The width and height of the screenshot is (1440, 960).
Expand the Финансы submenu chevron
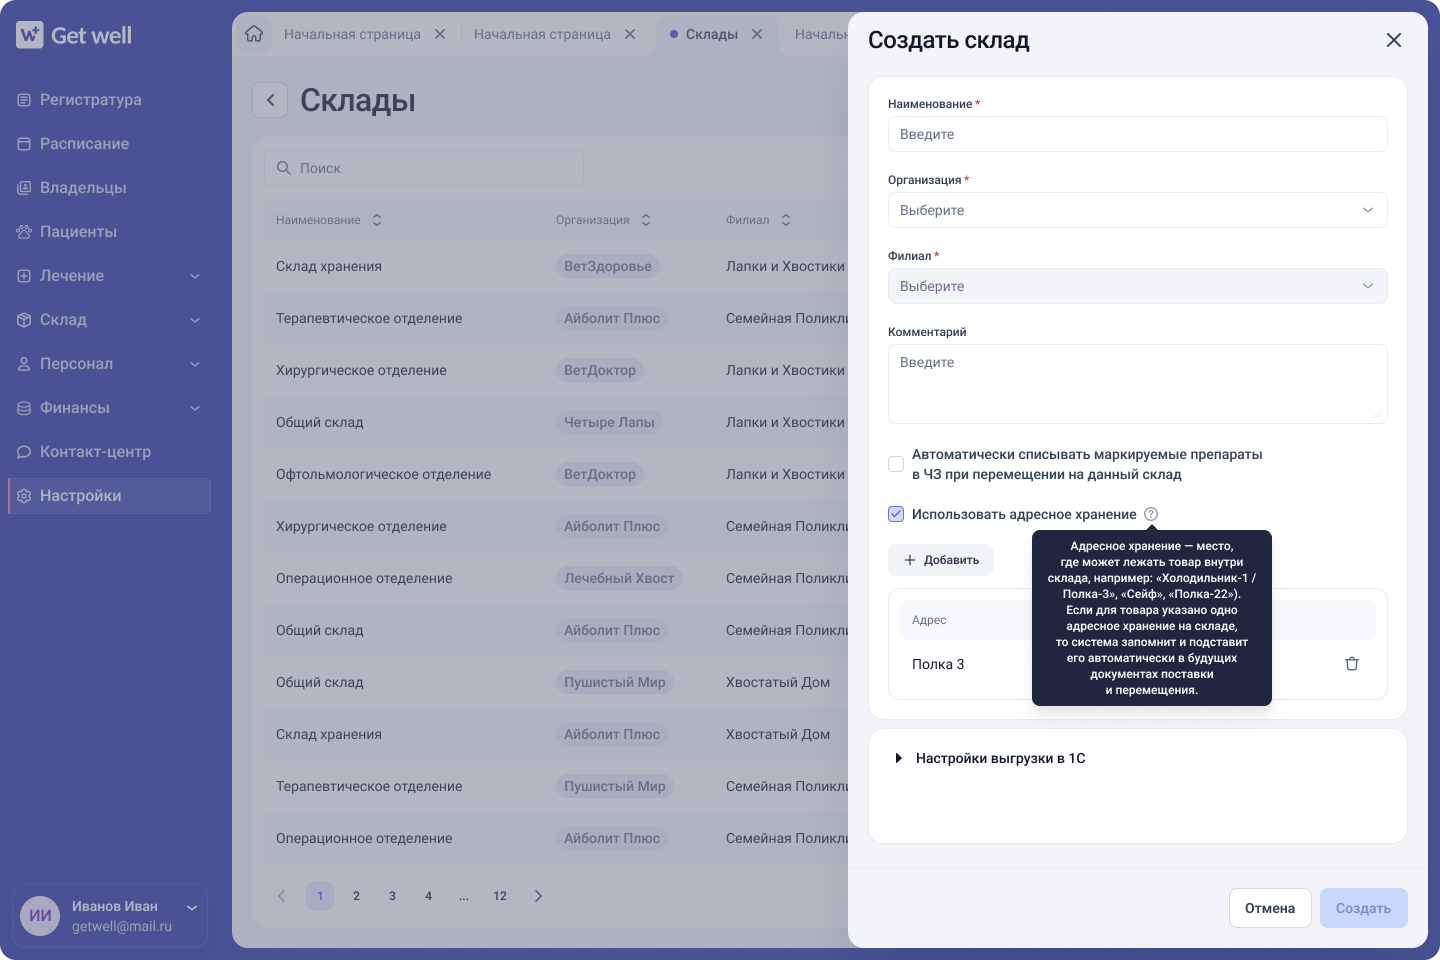[195, 408]
